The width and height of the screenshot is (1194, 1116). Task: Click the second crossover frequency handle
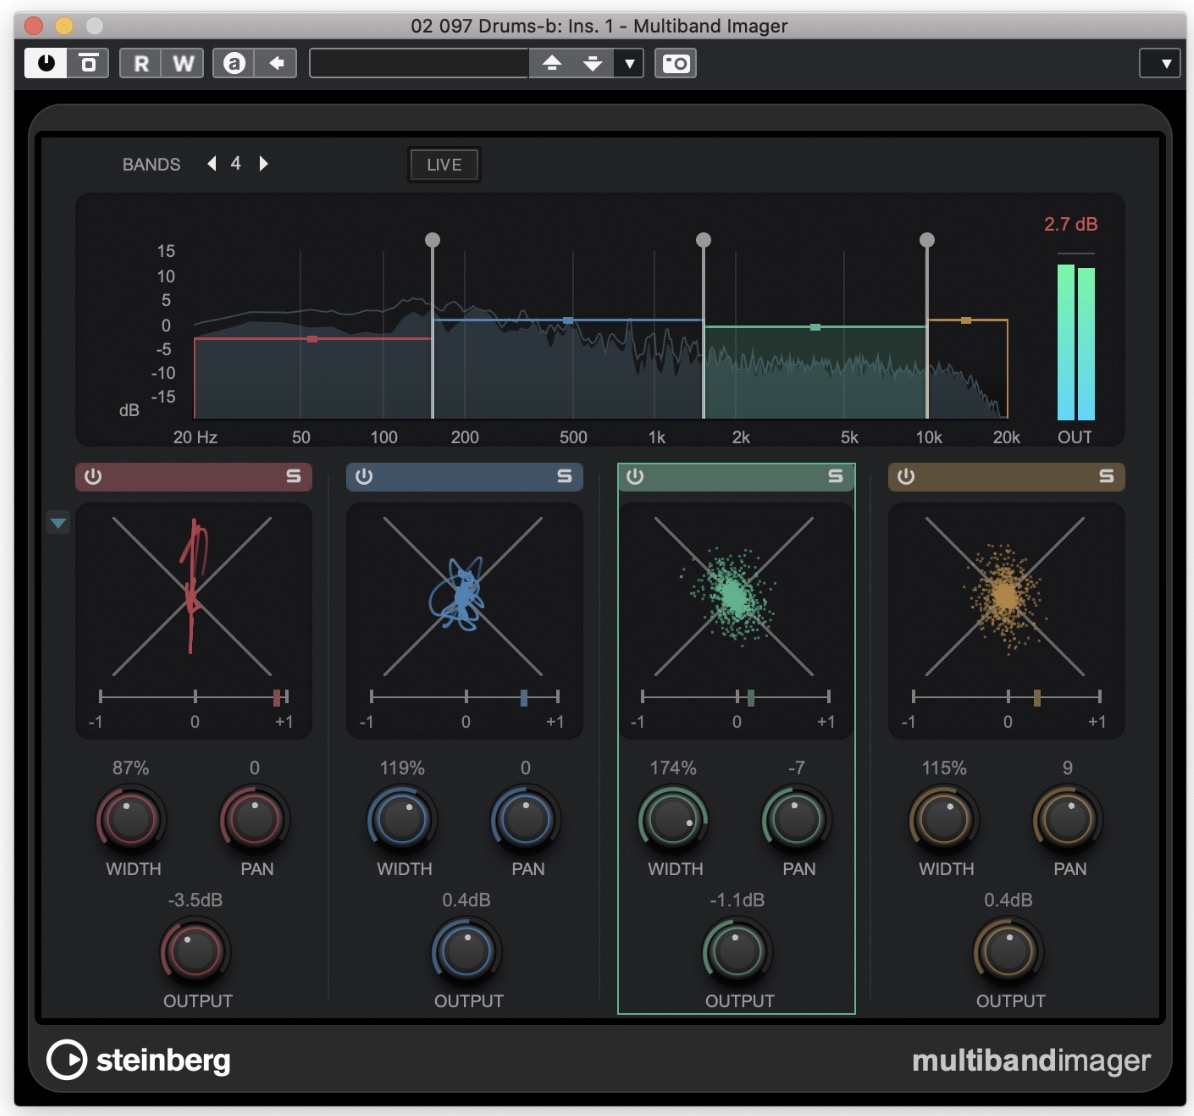[x=704, y=240]
